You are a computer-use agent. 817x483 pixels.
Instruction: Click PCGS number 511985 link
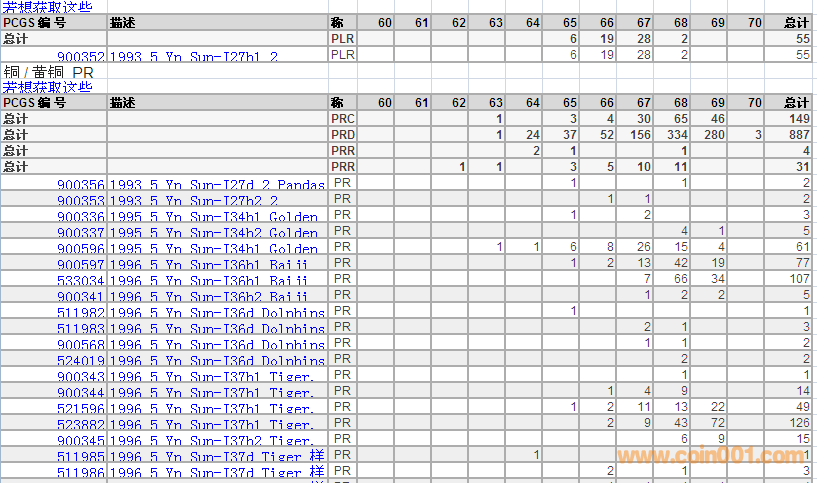point(80,456)
